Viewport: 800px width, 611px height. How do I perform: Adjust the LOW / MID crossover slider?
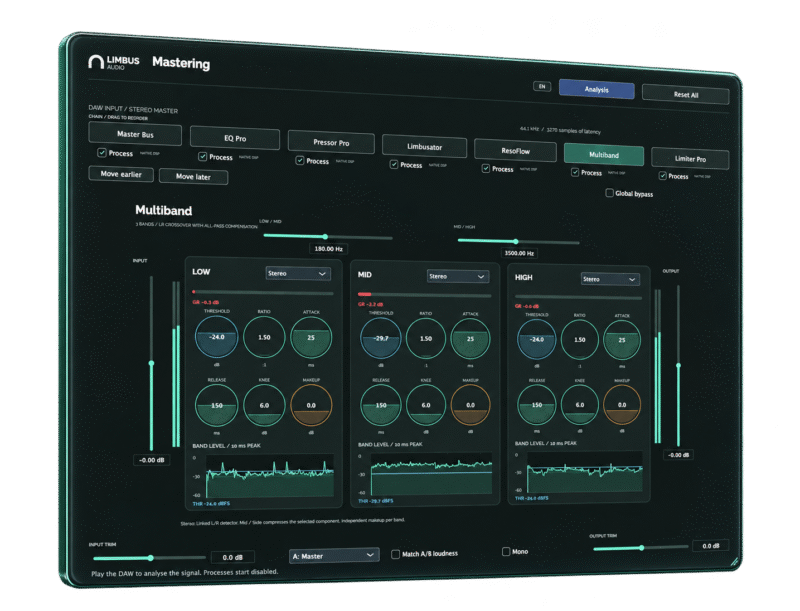tap(328, 237)
